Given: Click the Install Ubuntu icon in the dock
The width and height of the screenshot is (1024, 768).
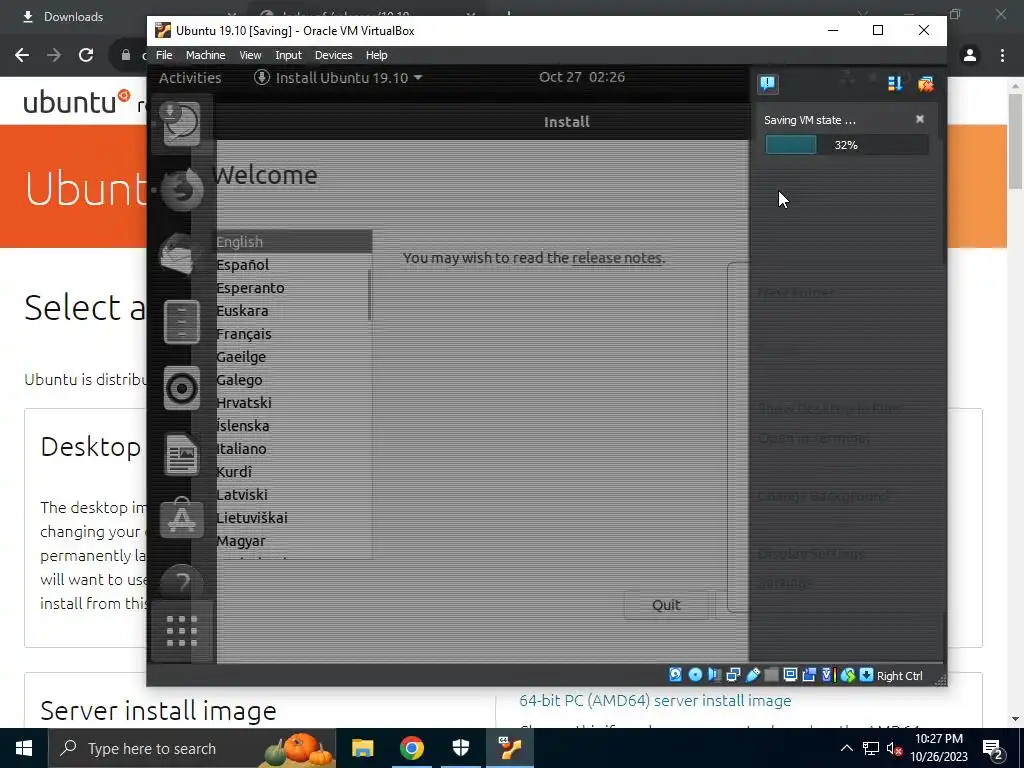Looking at the screenshot, I should pos(182,123).
